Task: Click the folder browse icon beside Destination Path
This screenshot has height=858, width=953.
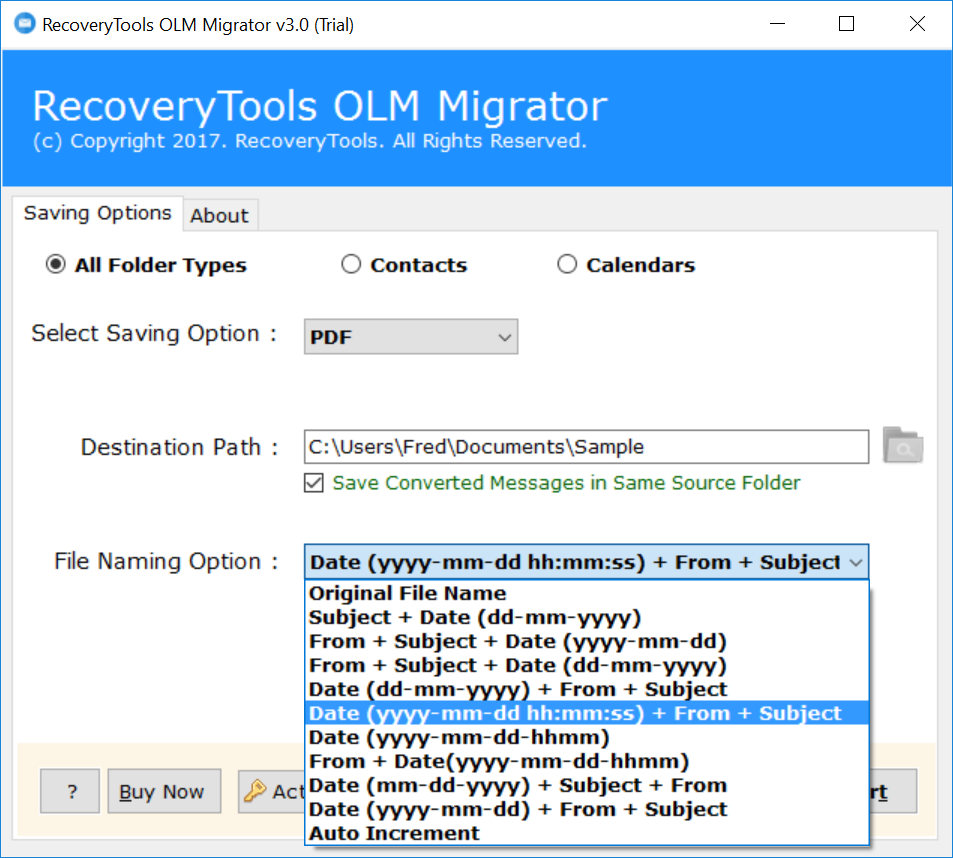Action: (x=903, y=446)
